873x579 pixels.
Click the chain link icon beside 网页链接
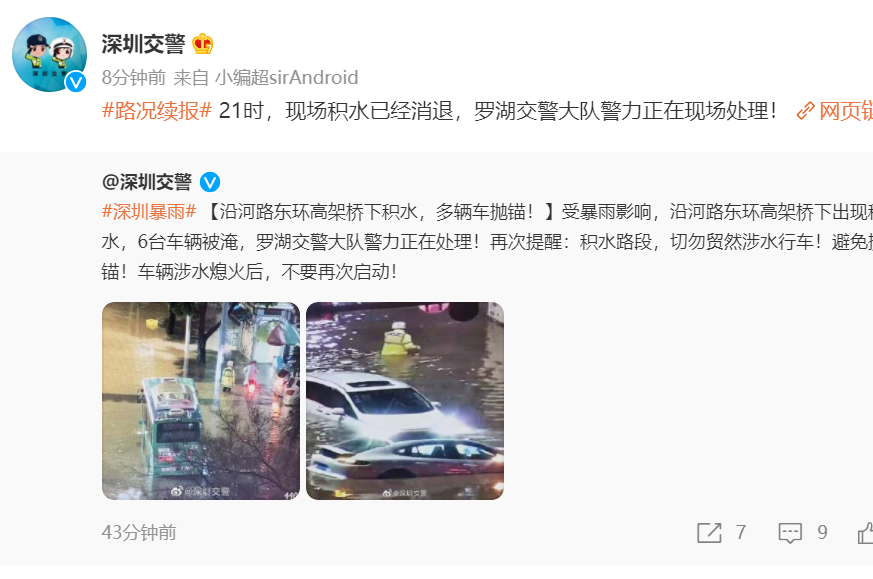coord(805,111)
